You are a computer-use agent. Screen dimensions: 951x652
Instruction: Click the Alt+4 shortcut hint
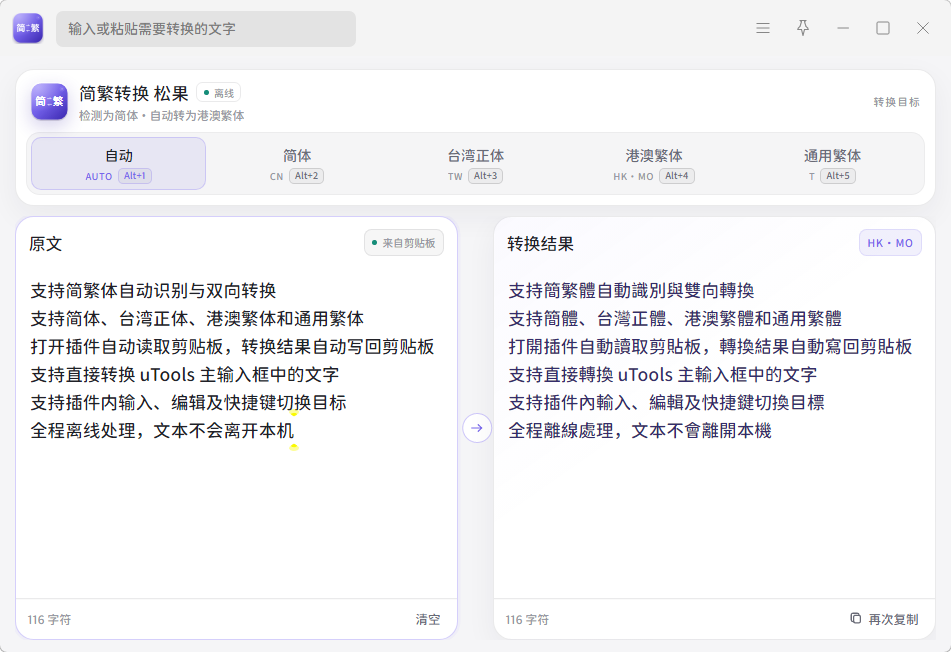[x=677, y=176]
